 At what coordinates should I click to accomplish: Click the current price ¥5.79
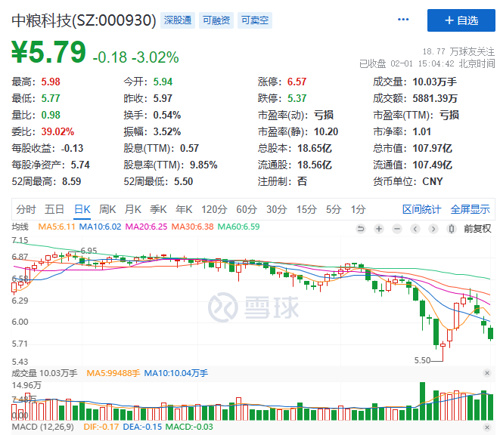49,52
